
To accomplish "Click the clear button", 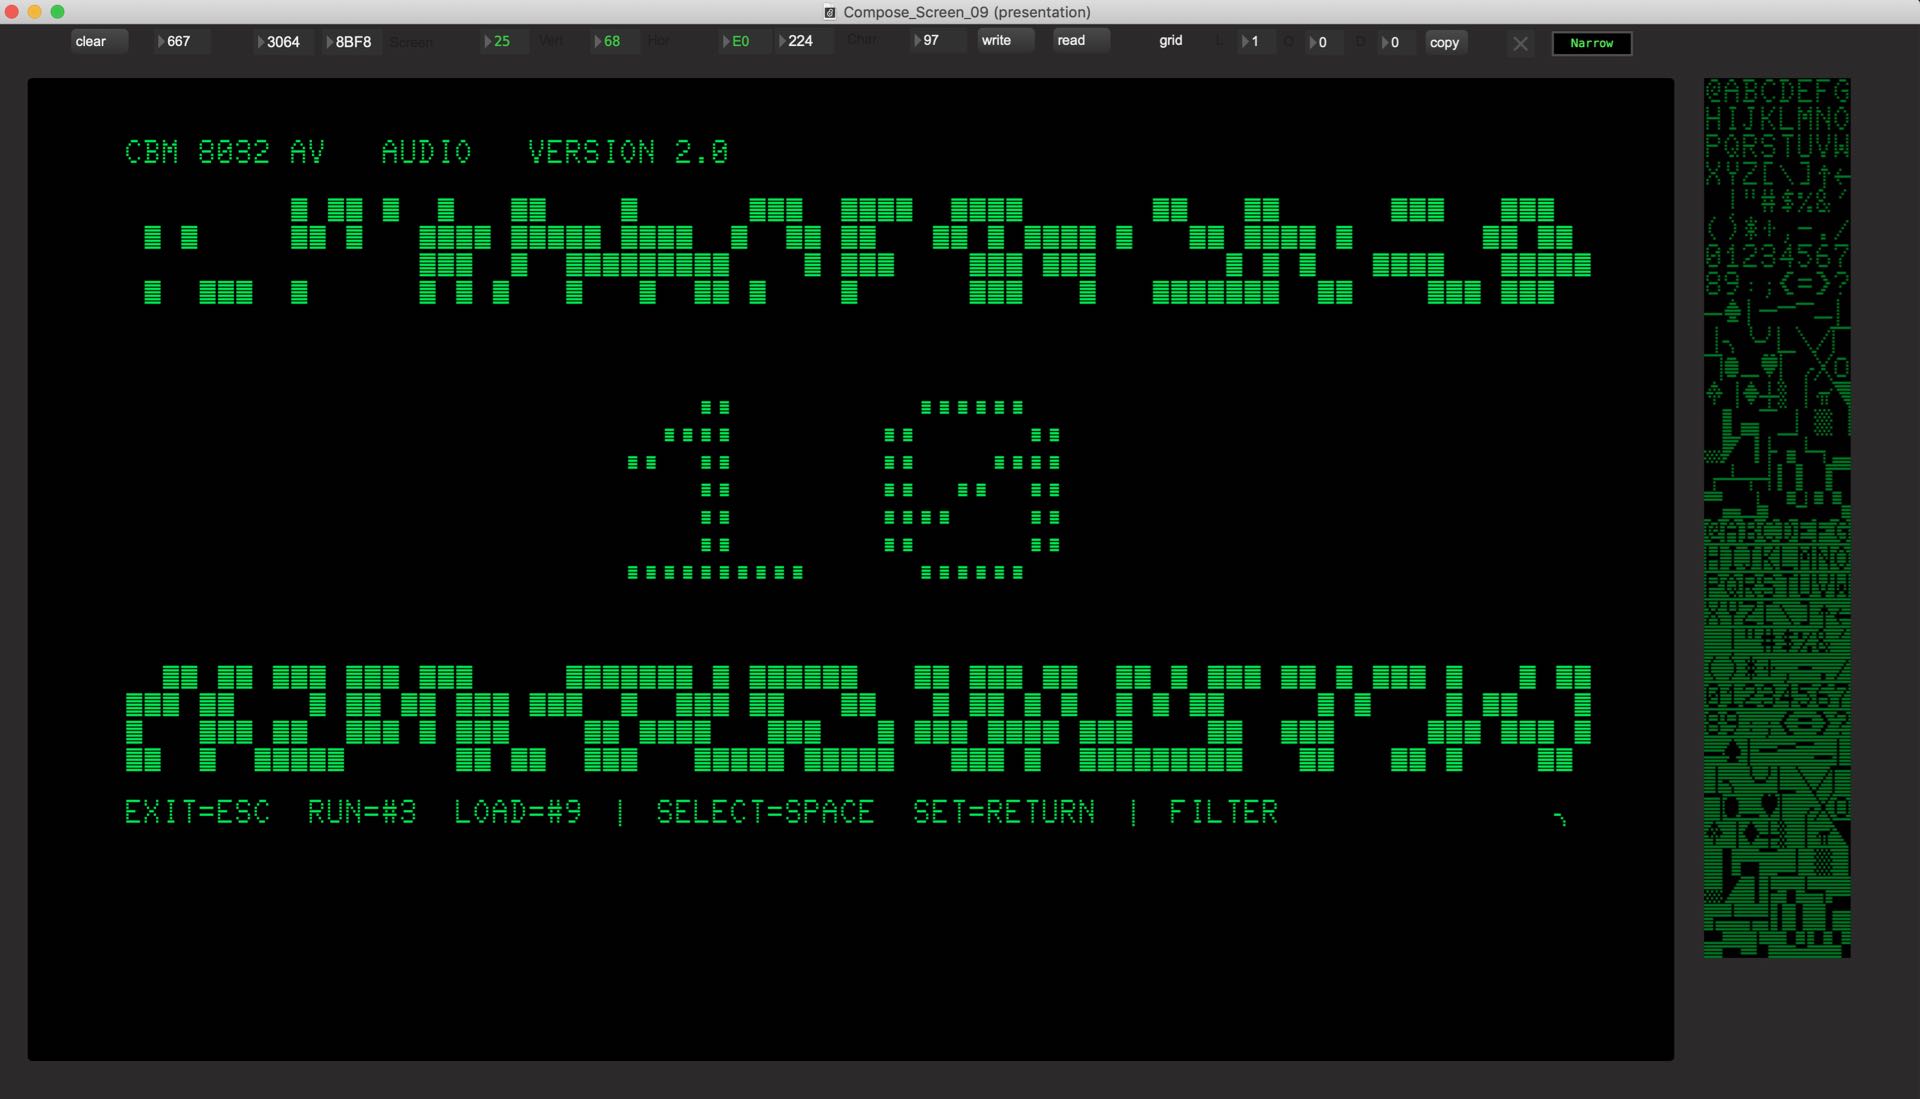I will coord(98,41).
